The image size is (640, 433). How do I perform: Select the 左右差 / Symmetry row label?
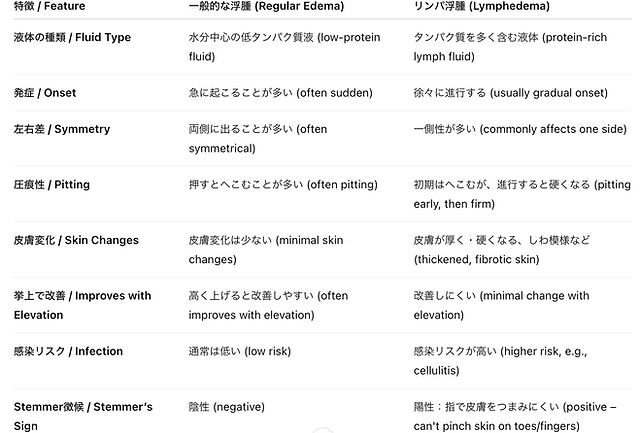(x=62, y=129)
